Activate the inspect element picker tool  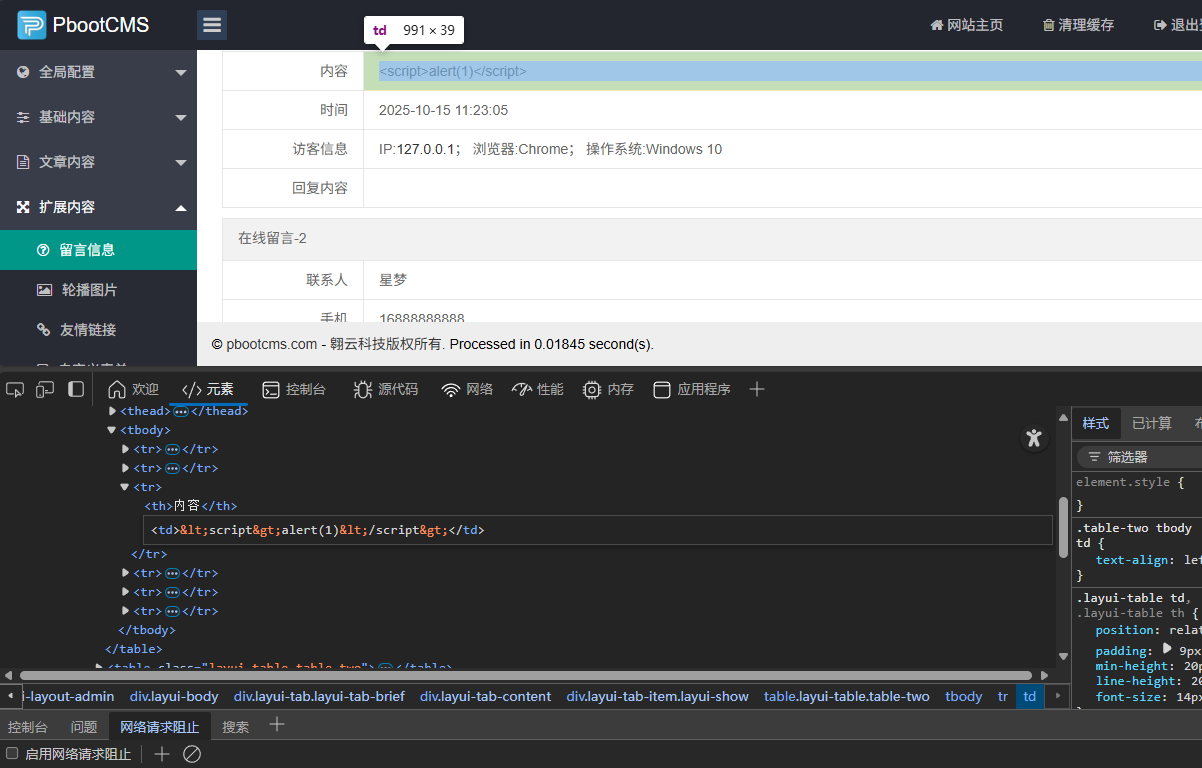pos(15,389)
